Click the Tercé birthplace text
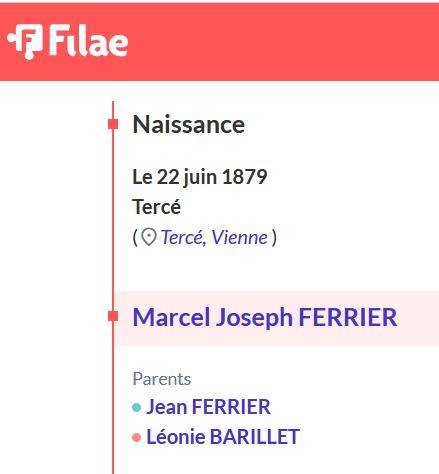This screenshot has width=439, height=474. 157,206
